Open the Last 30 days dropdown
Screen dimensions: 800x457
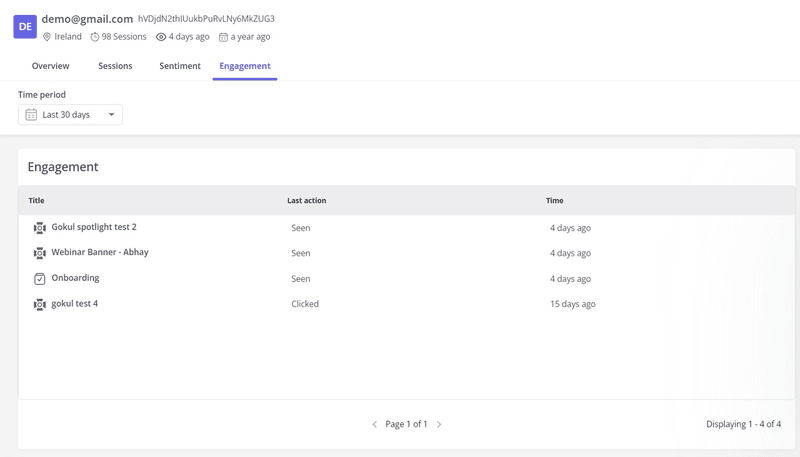point(70,115)
